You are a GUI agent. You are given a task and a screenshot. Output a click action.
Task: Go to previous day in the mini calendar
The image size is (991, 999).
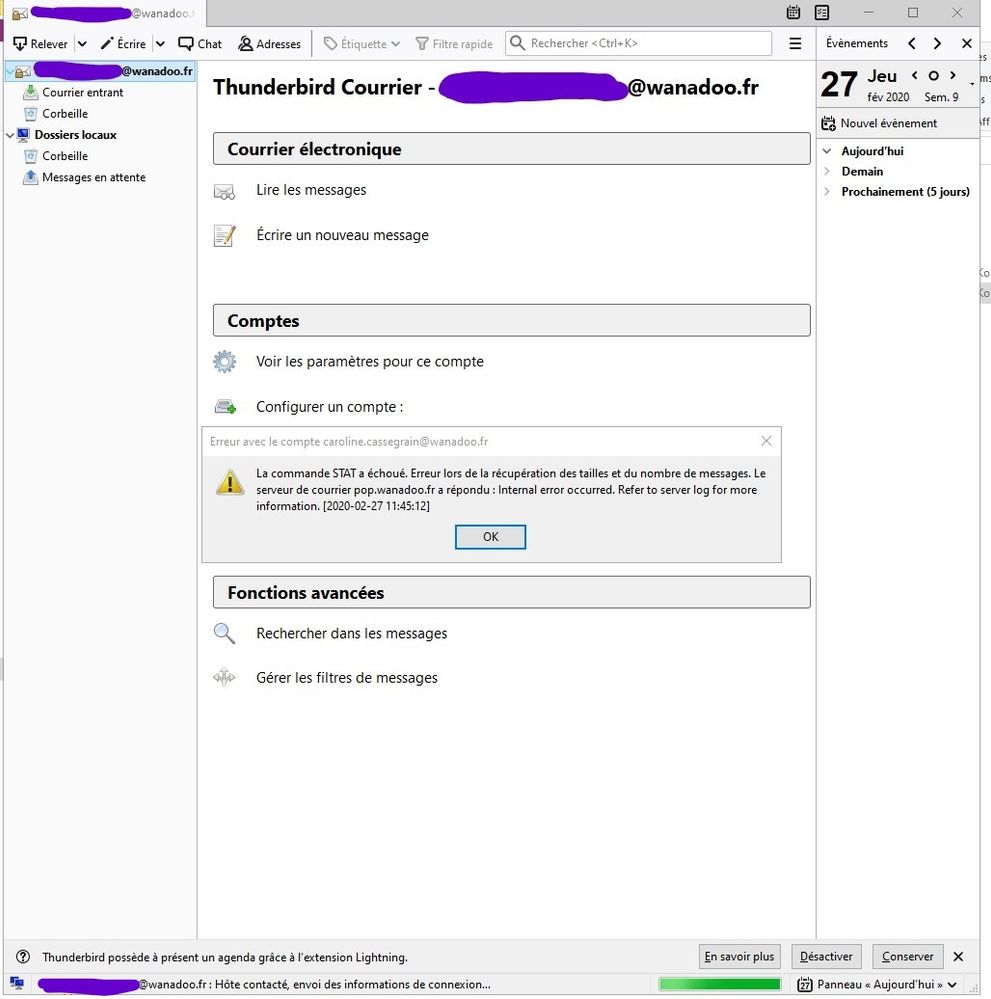[915, 75]
